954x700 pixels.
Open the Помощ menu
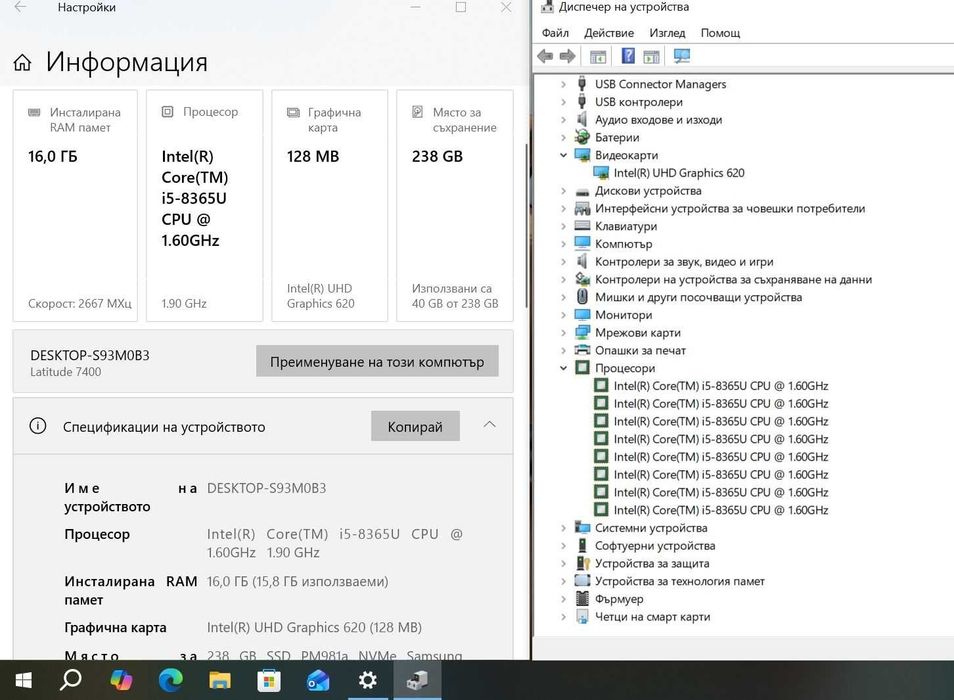pyautogui.click(x=720, y=33)
